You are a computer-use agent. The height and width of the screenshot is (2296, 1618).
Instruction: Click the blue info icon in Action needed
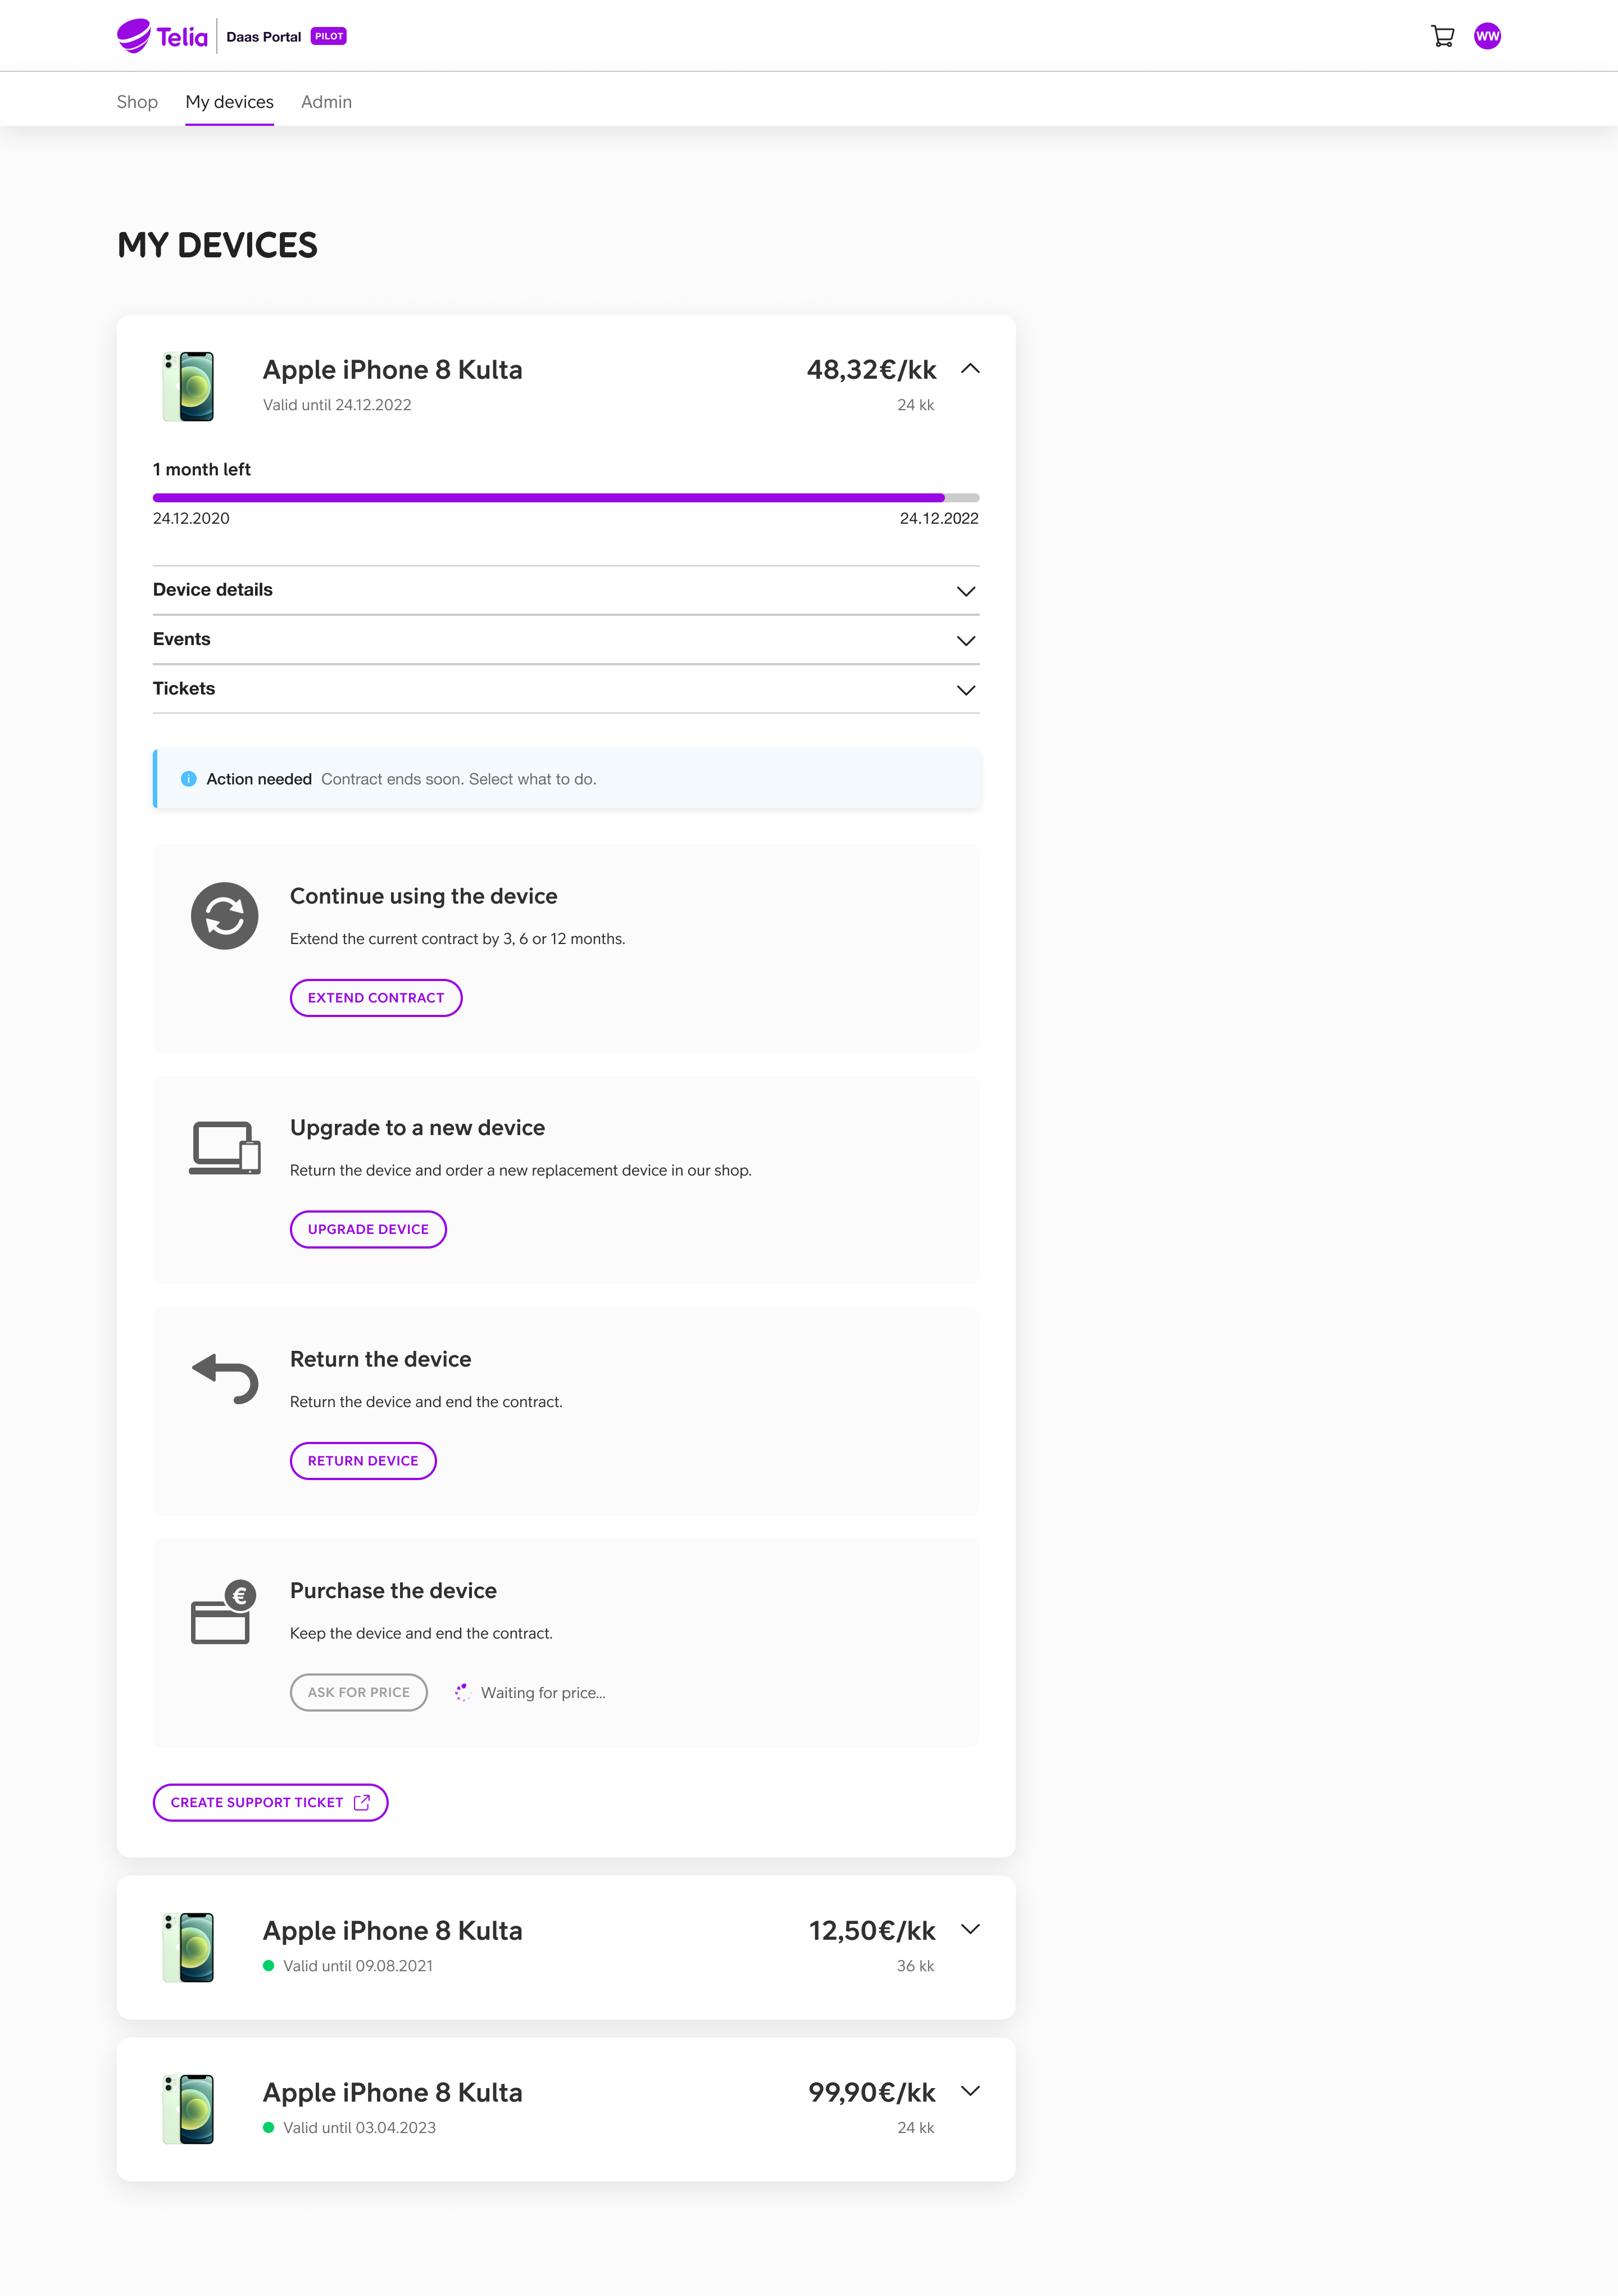(188, 778)
